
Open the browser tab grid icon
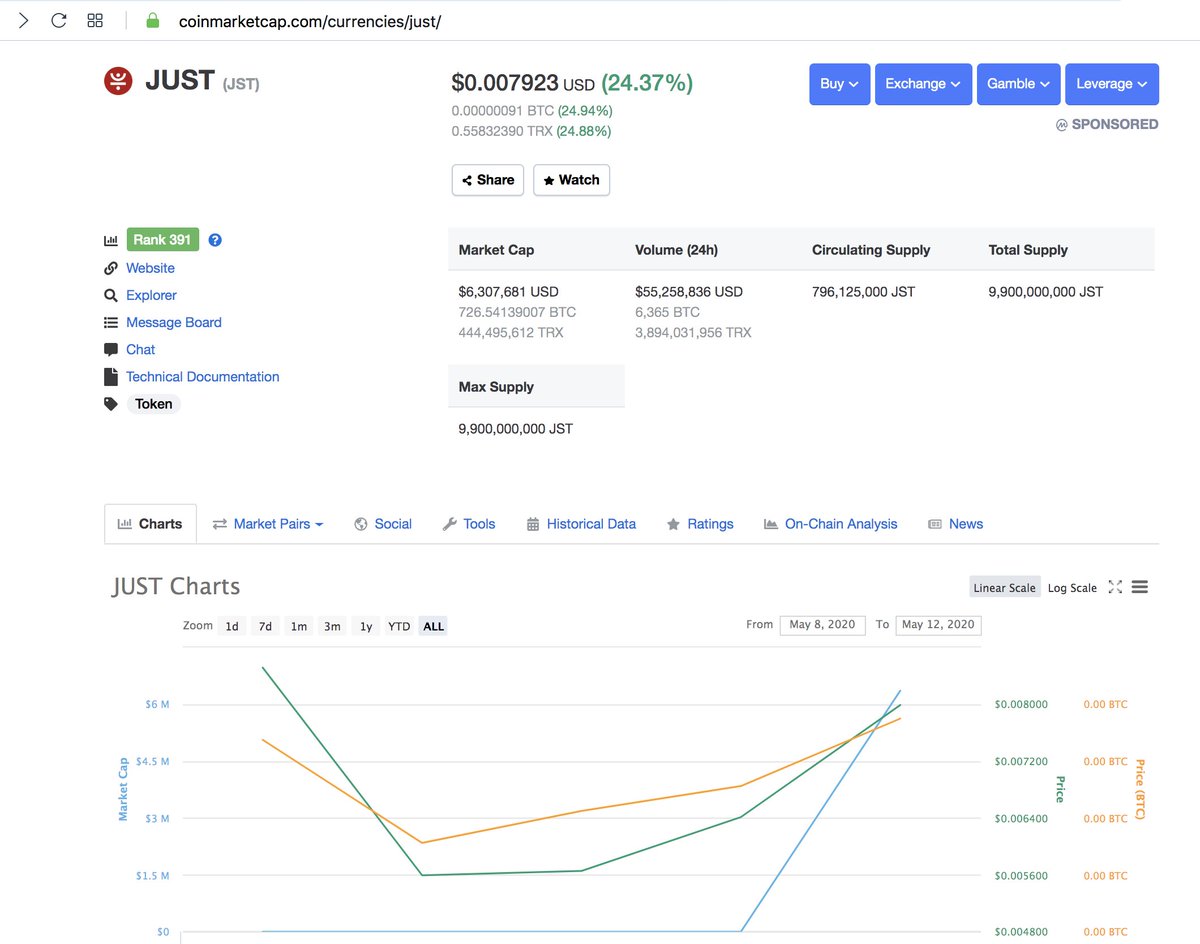coord(95,20)
